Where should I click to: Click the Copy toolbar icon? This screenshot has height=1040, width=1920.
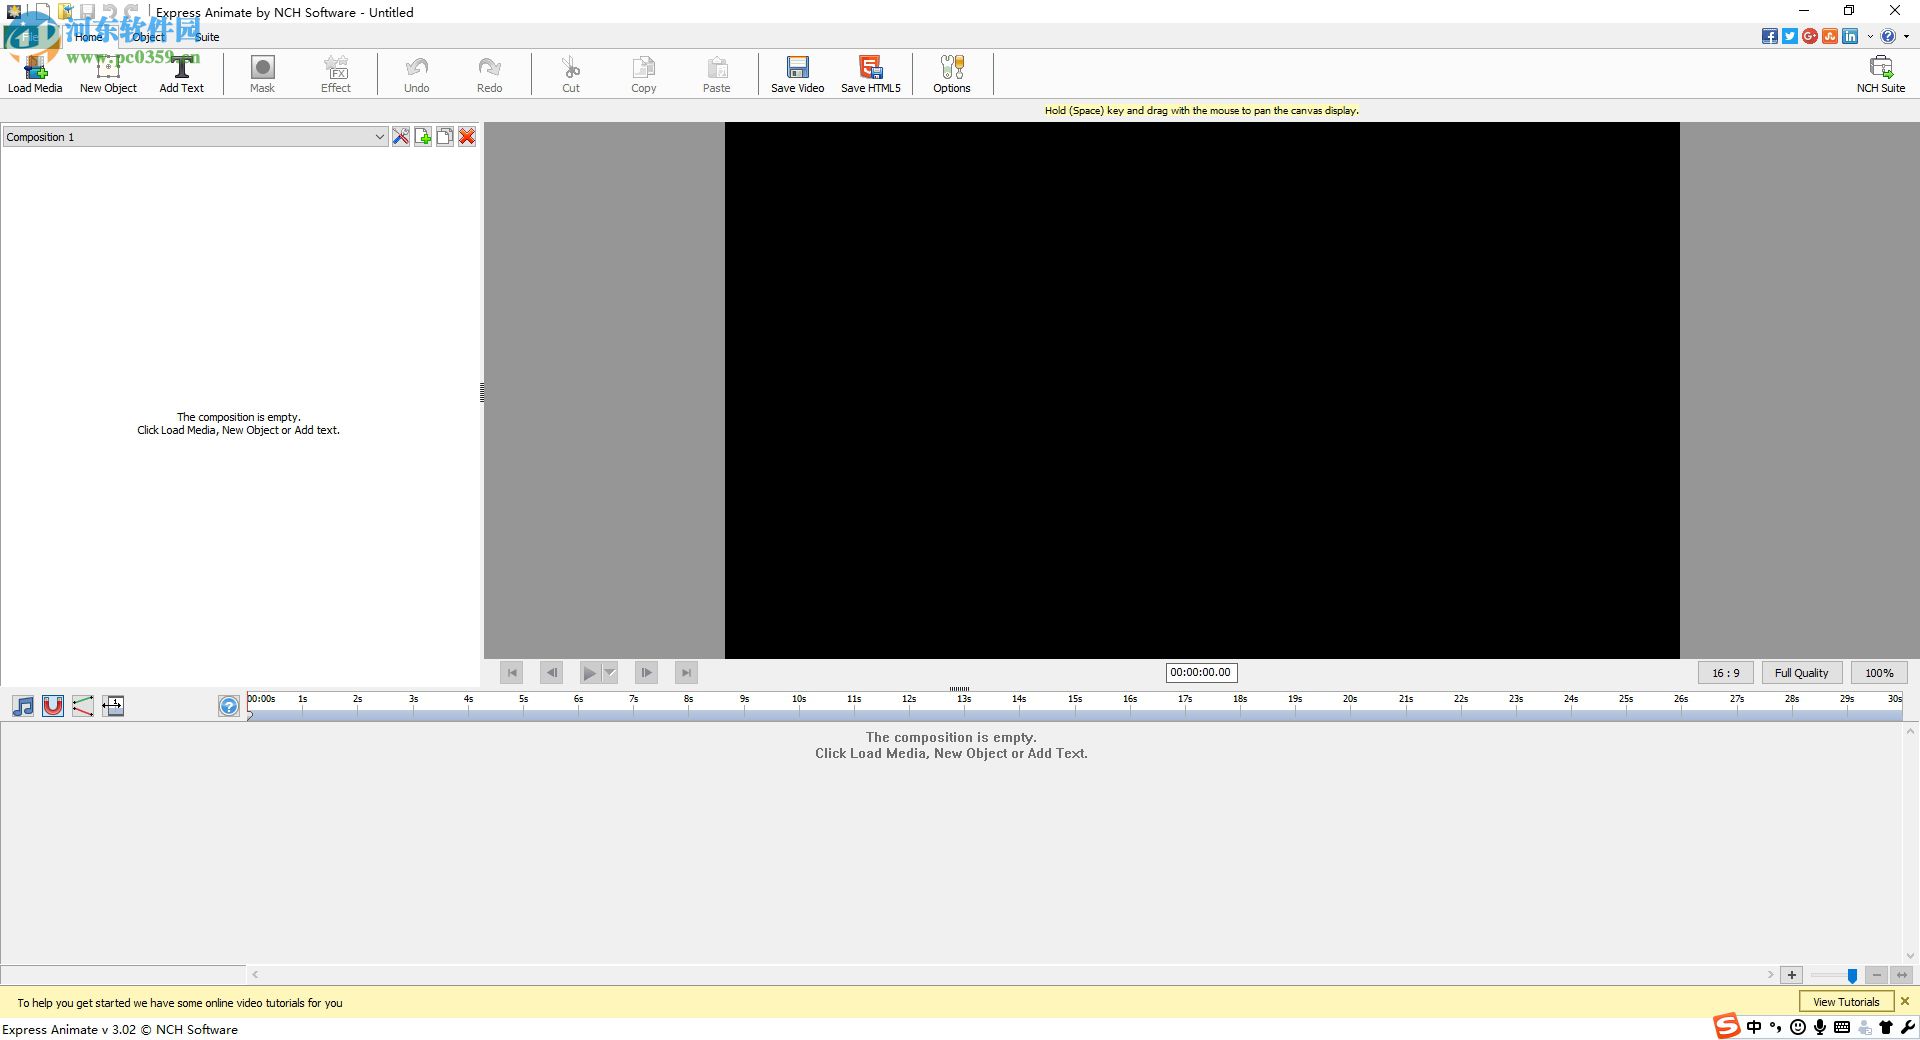(644, 74)
